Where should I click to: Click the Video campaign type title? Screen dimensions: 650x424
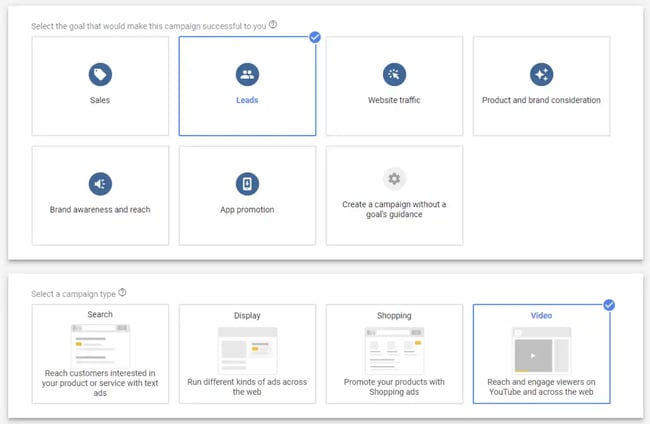coord(541,315)
